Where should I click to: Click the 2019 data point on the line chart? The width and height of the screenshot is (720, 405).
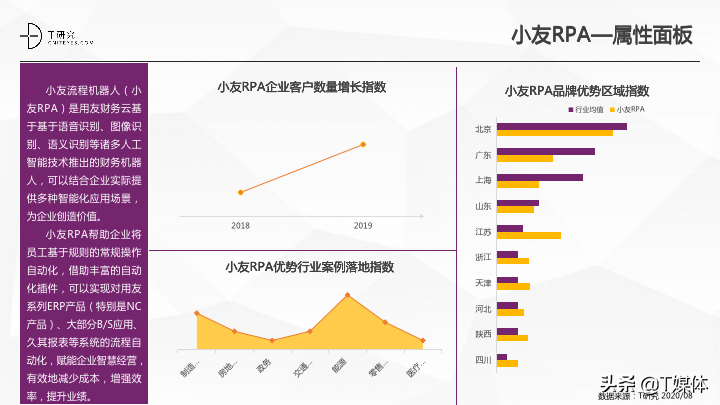tap(363, 145)
